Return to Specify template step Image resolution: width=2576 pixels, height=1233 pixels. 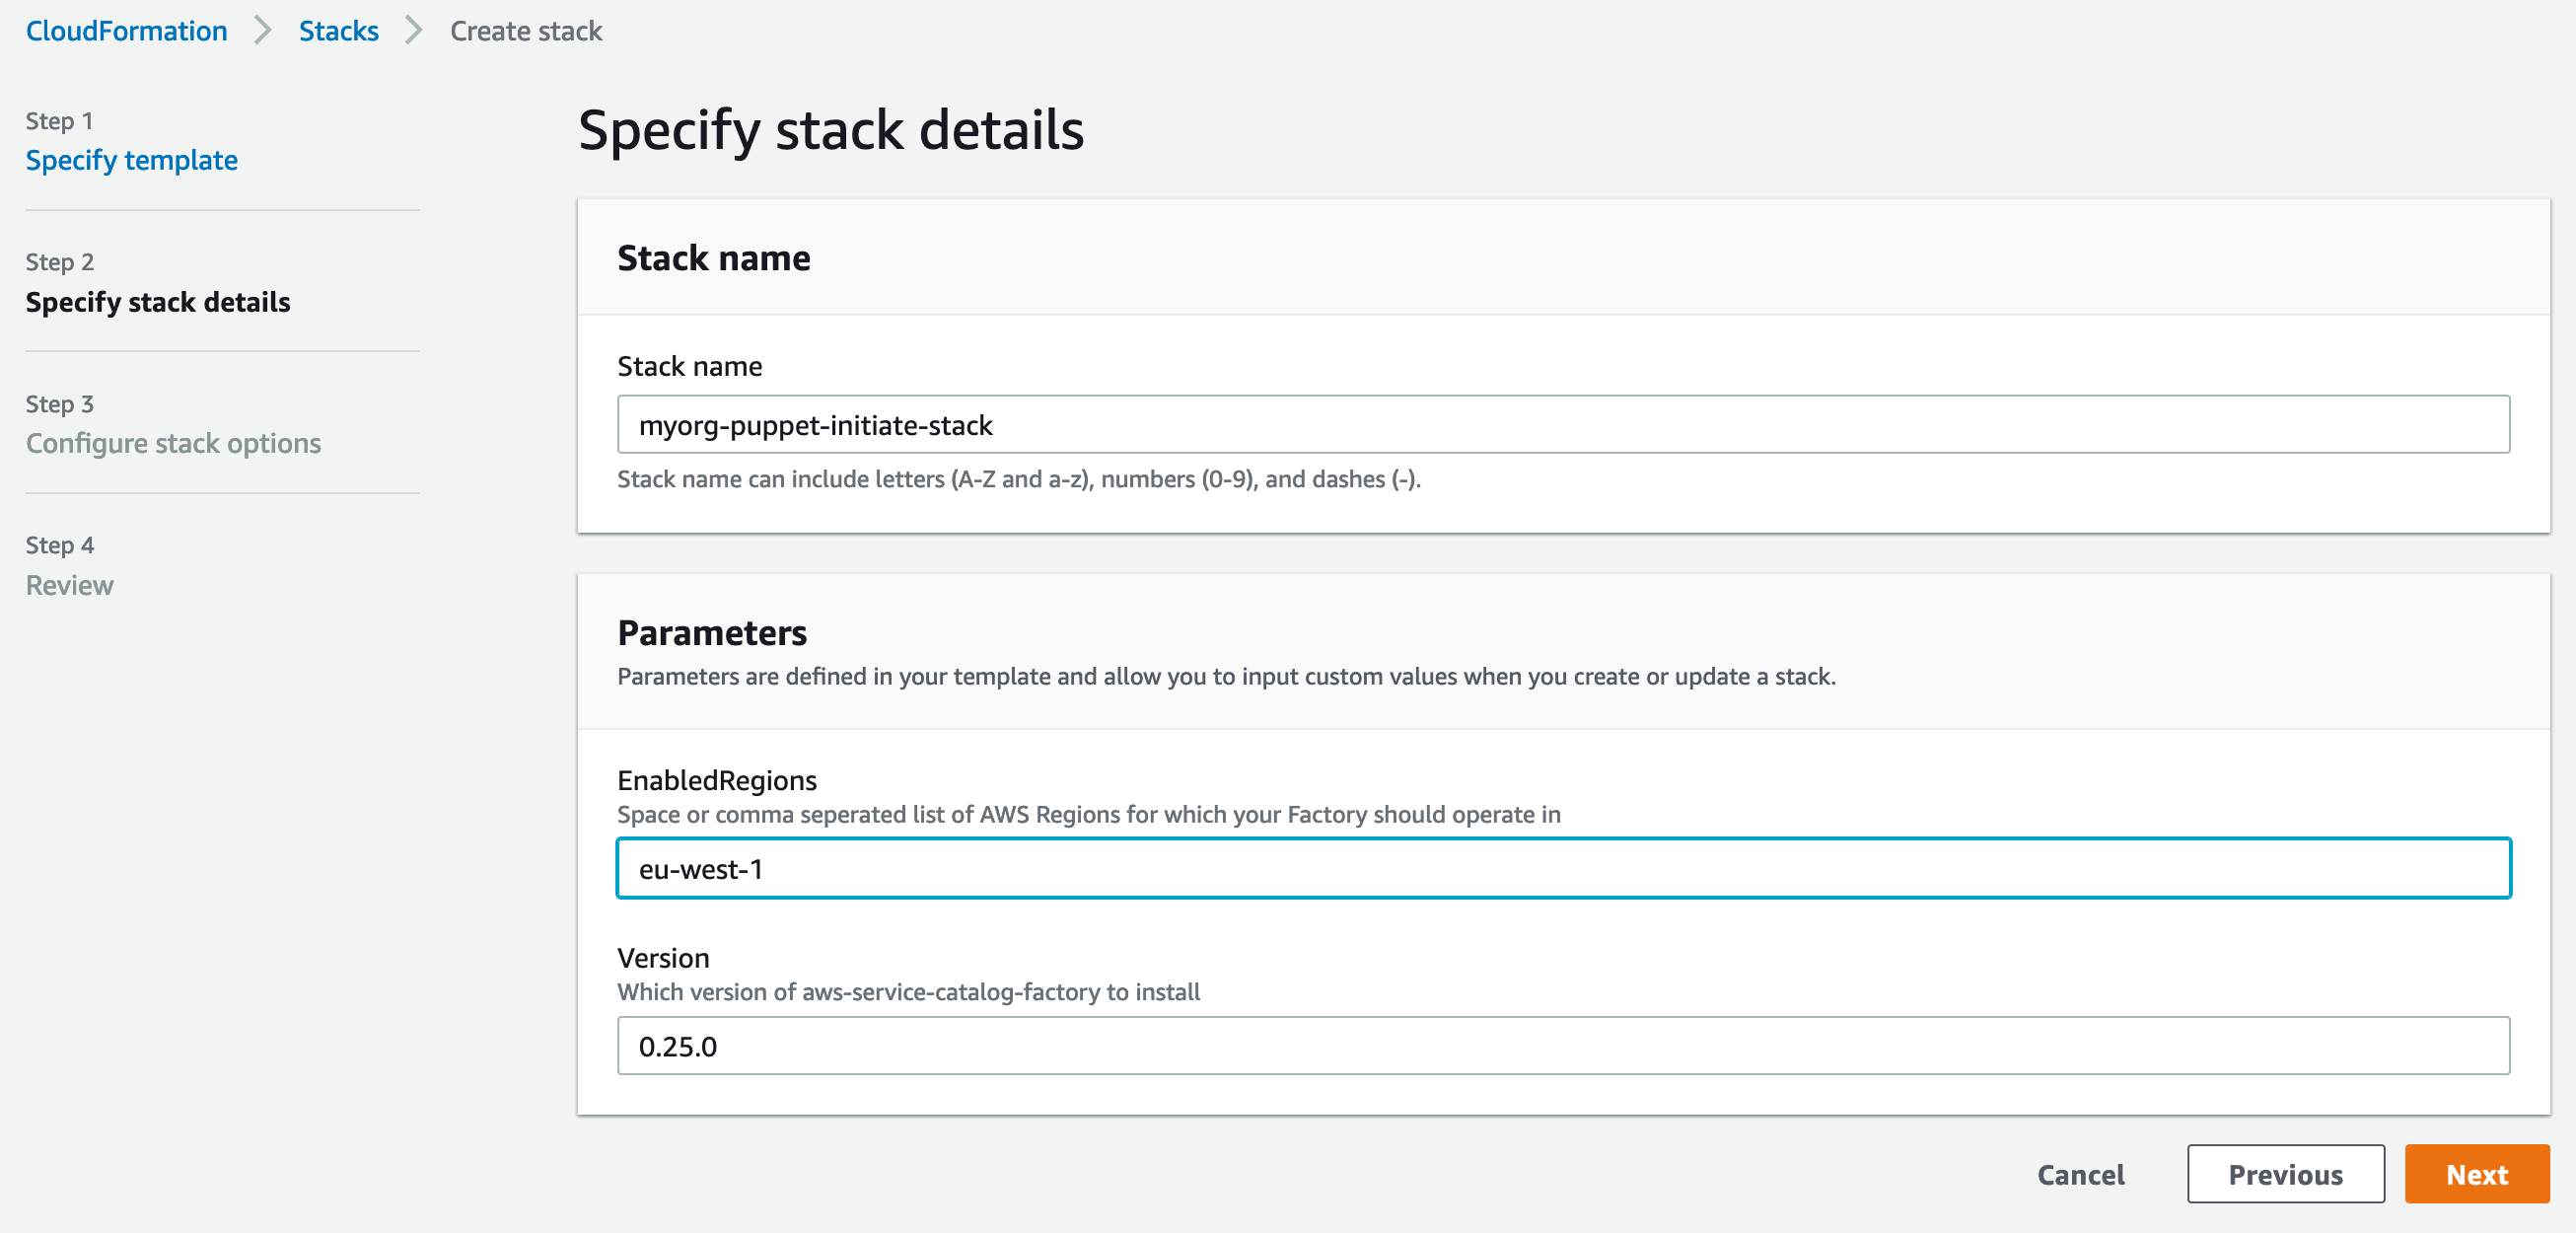132,160
